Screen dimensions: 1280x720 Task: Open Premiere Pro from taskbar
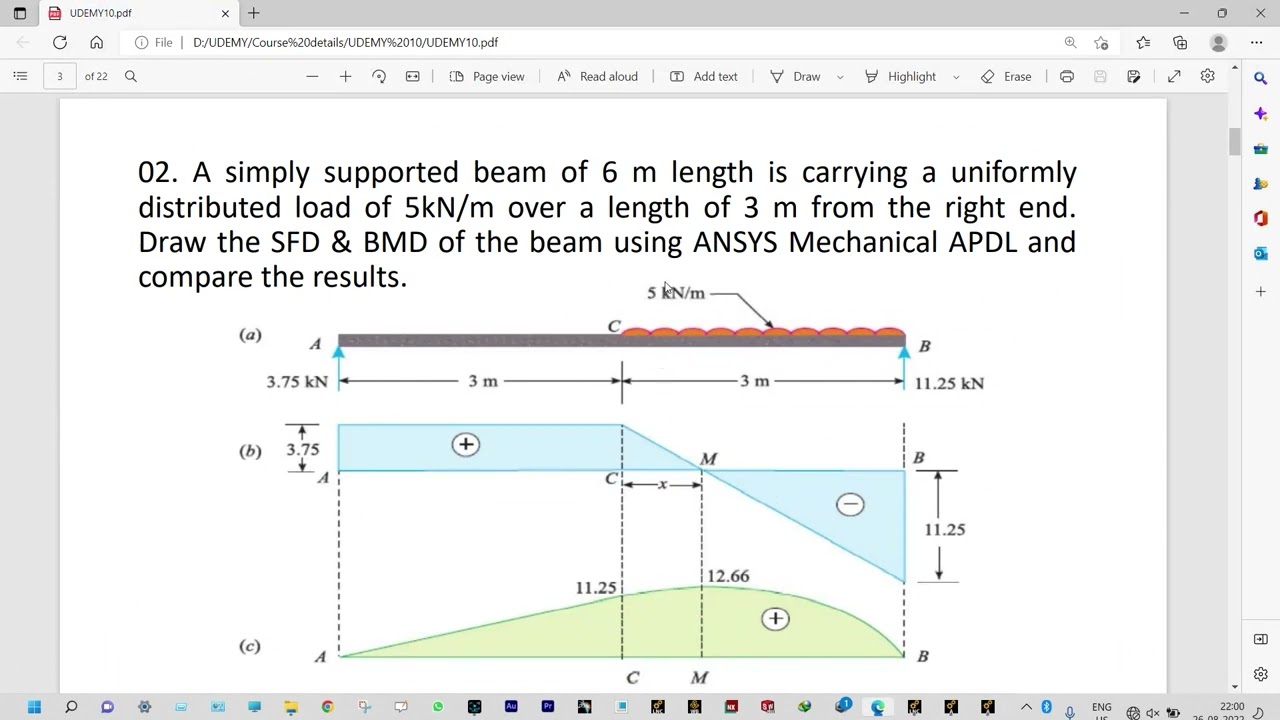(548, 706)
